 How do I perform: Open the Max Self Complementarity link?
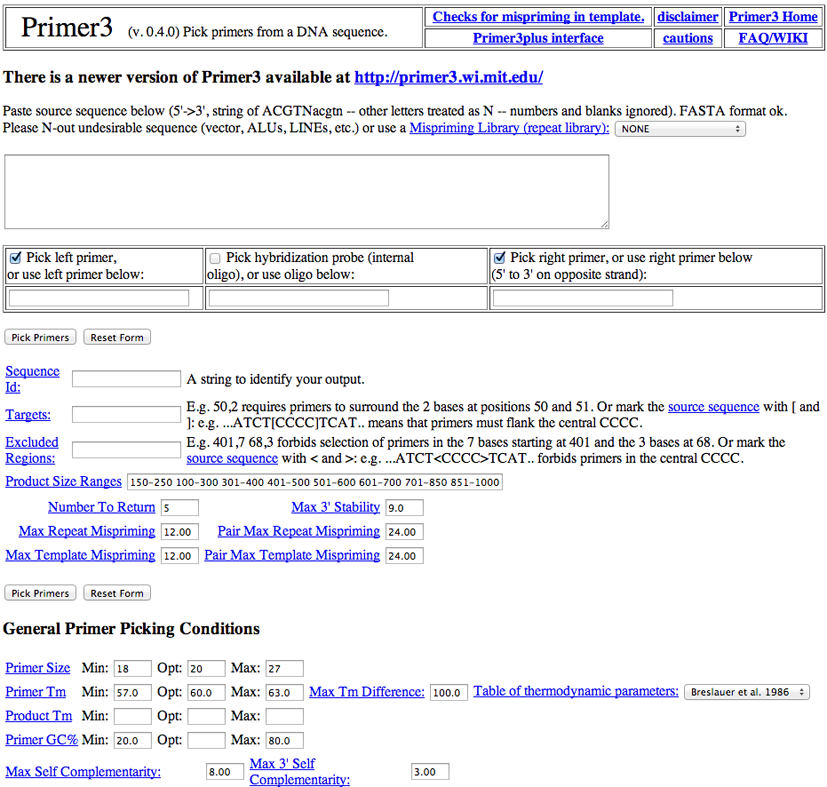pos(83,772)
